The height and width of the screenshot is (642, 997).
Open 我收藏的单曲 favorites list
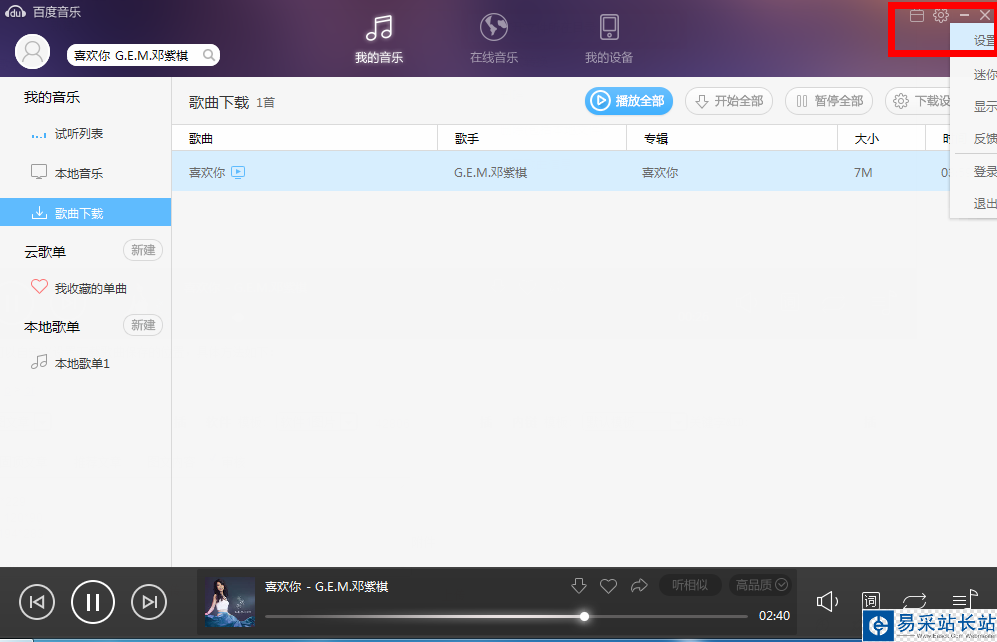(x=85, y=288)
